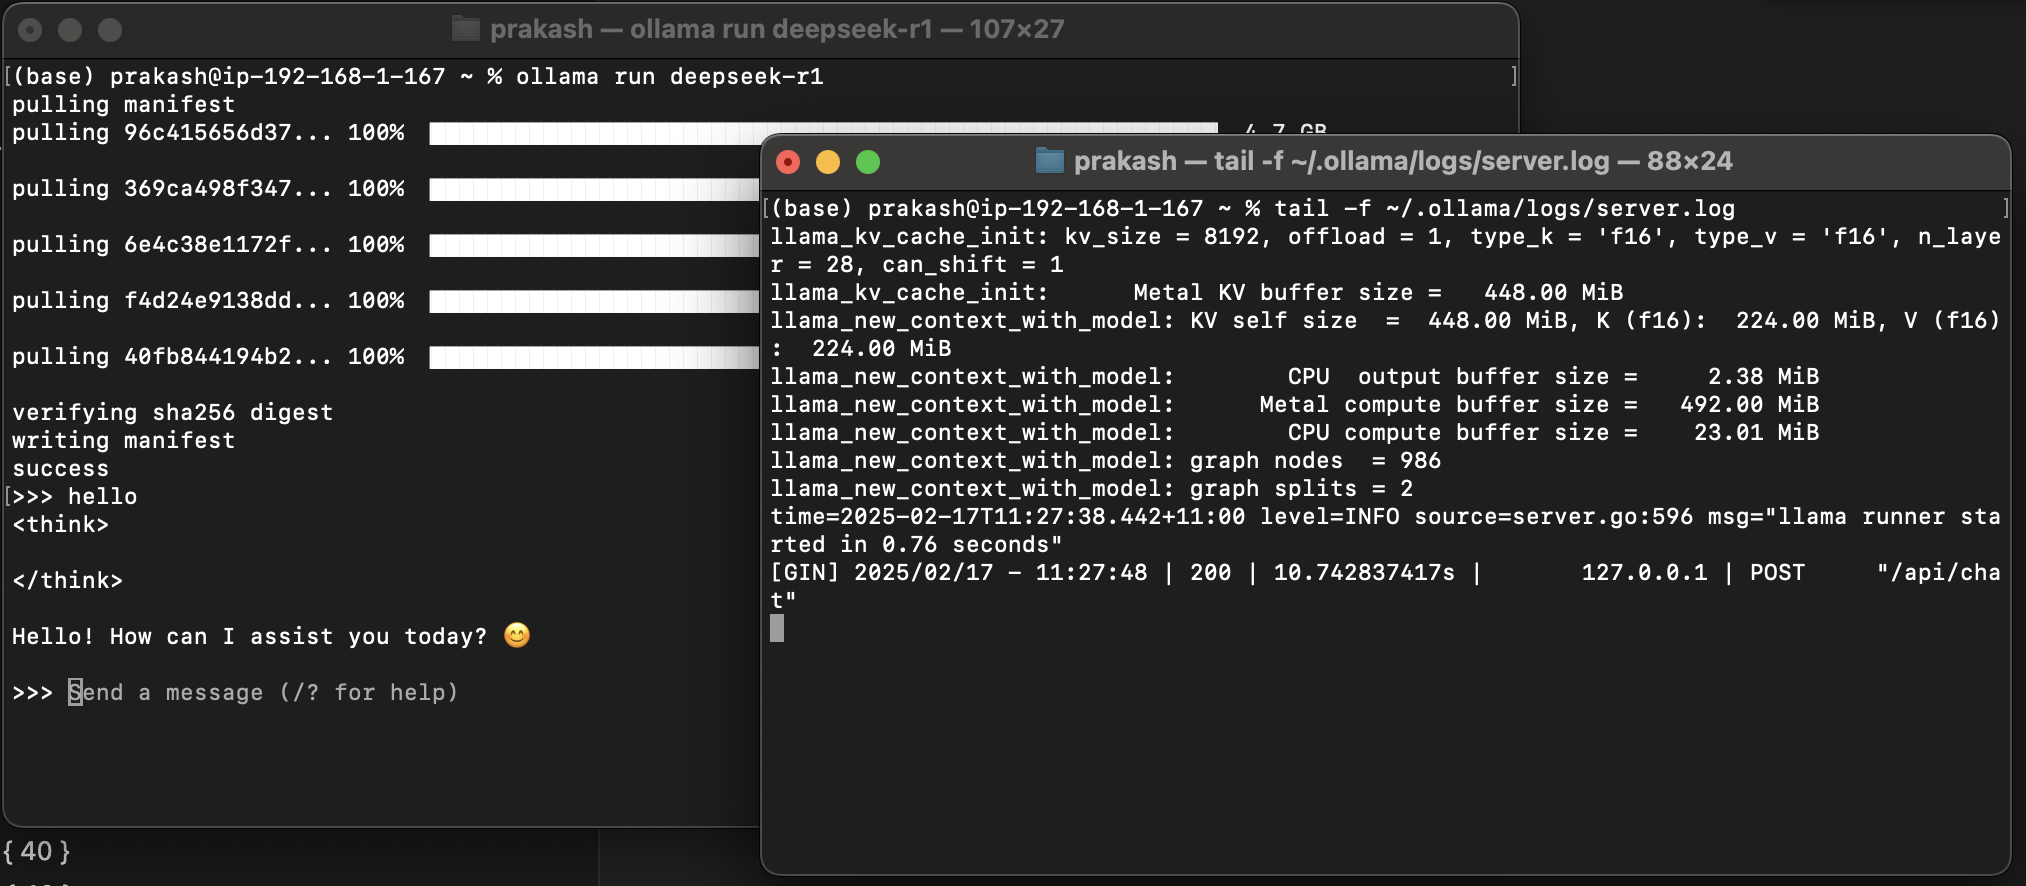The height and width of the screenshot is (886, 2026).
Task: Click the title 'prakash — tail -f ~/.ollama/logs/server.log — 88×24'
Action: 1403,161
